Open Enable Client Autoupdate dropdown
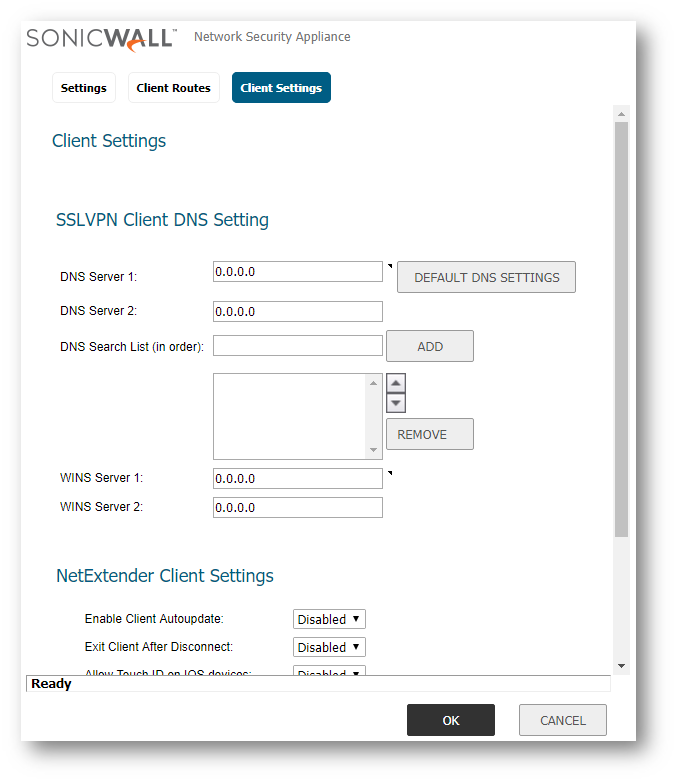The width and height of the screenshot is (678, 783). tap(329, 619)
